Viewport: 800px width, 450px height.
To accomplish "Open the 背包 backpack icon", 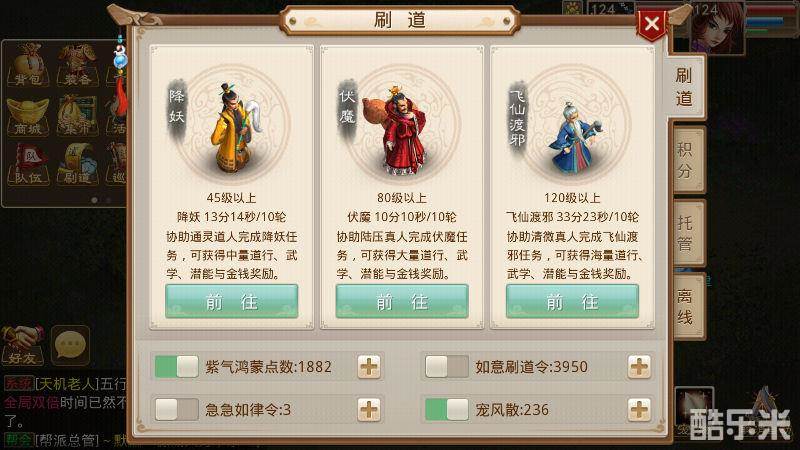I will tap(28, 65).
